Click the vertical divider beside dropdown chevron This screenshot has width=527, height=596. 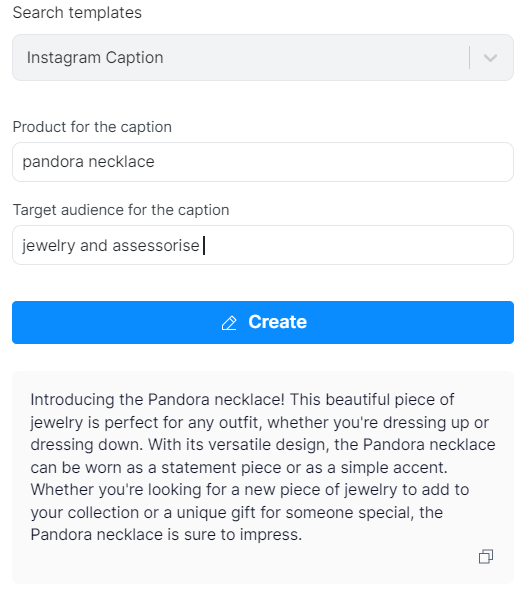click(470, 58)
